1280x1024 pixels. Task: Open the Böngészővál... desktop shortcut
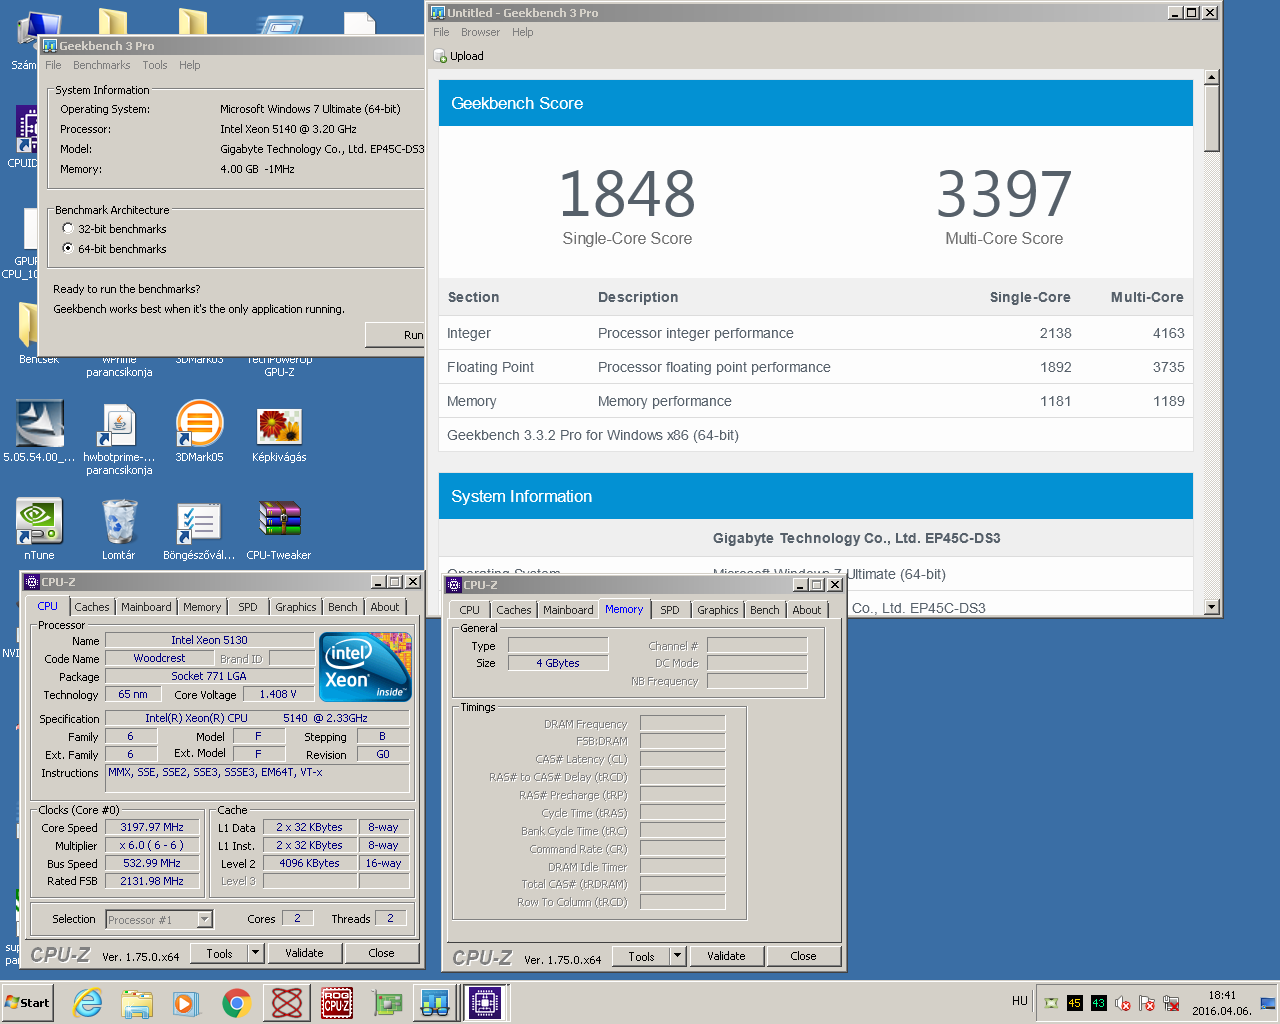pos(199,530)
